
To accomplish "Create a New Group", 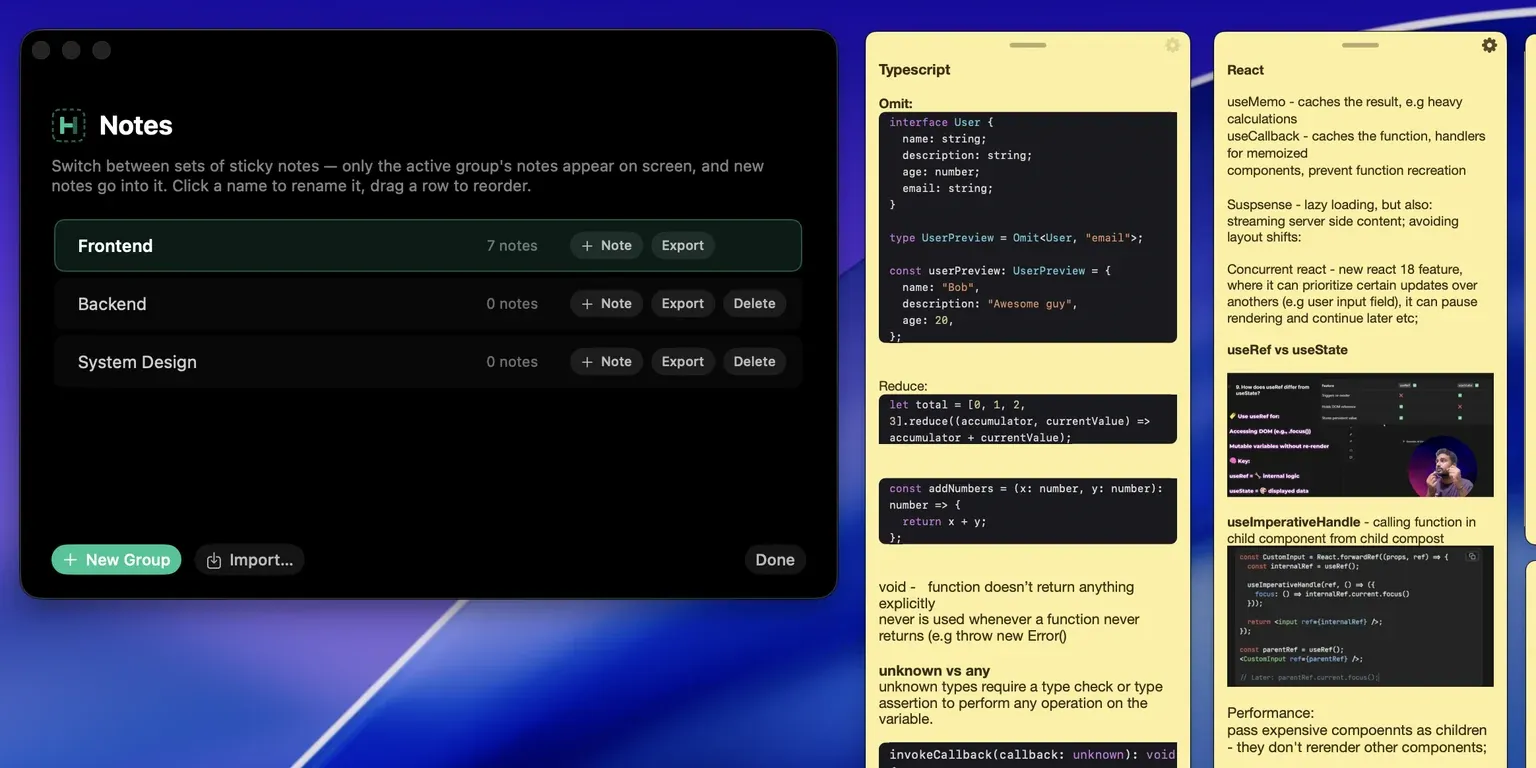I will 116,560.
